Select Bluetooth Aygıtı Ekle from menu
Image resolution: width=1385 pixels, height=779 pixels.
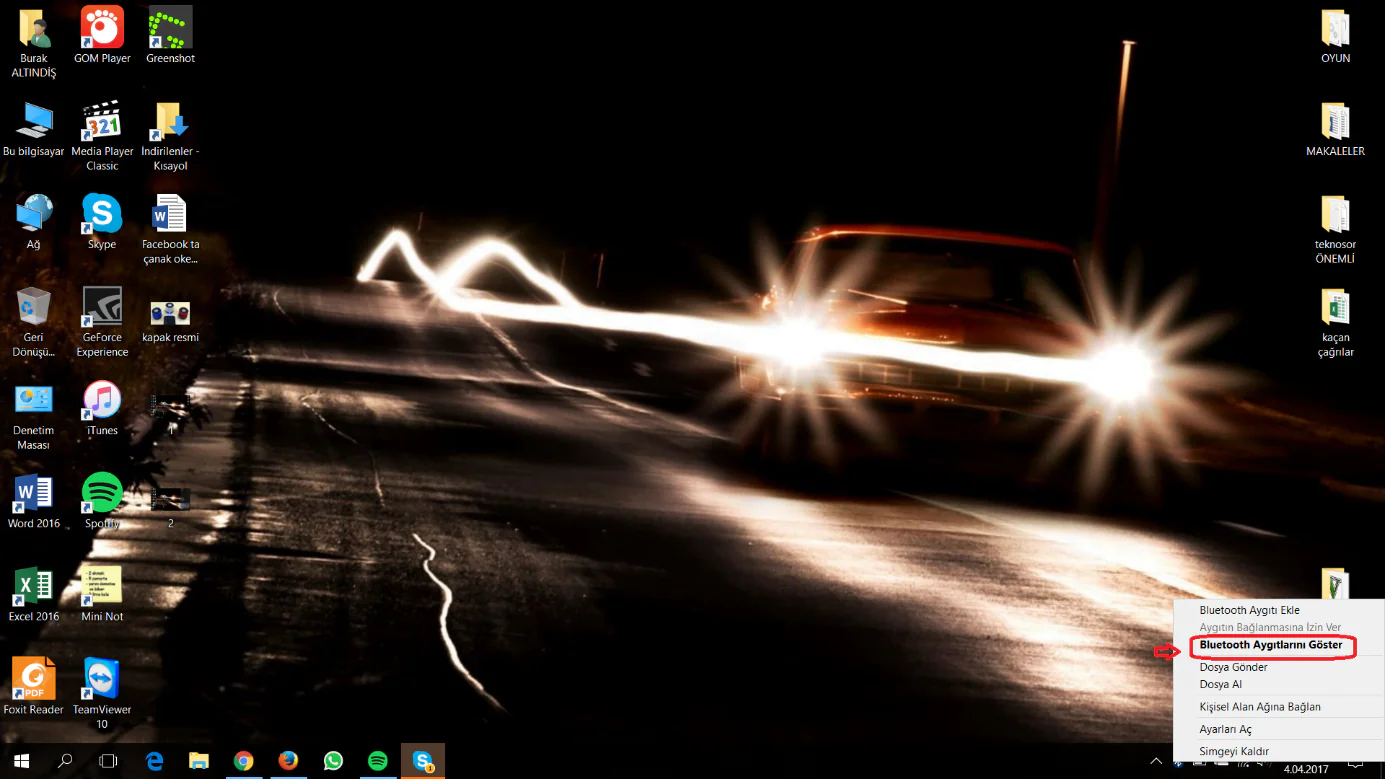click(1249, 610)
